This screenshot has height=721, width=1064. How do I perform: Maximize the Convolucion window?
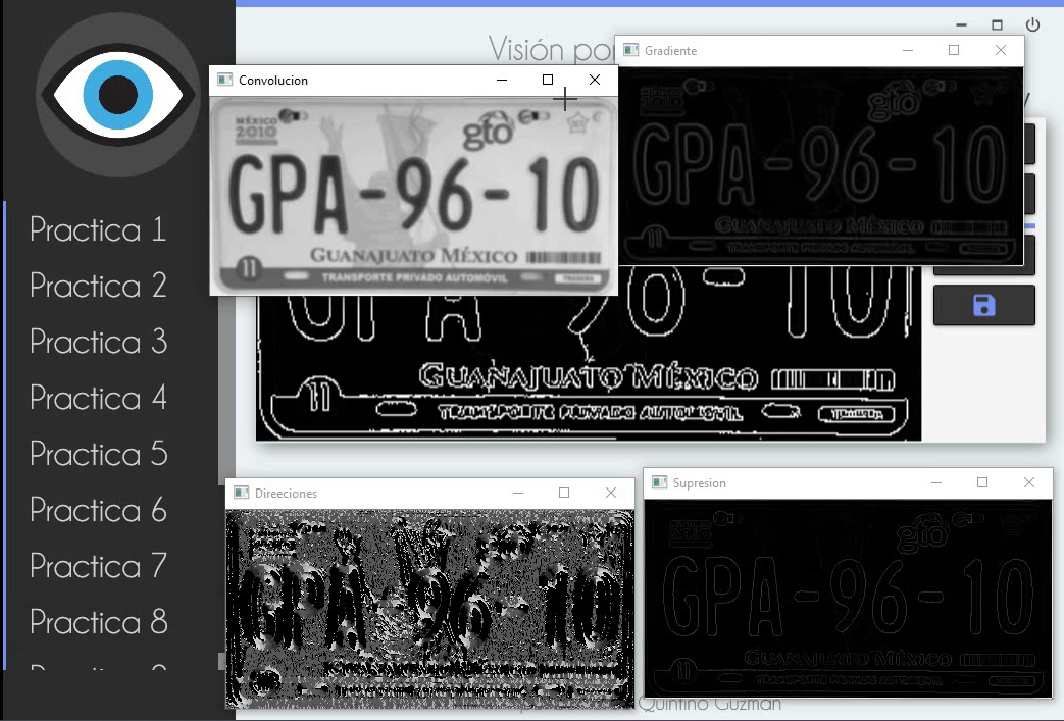[x=548, y=80]
